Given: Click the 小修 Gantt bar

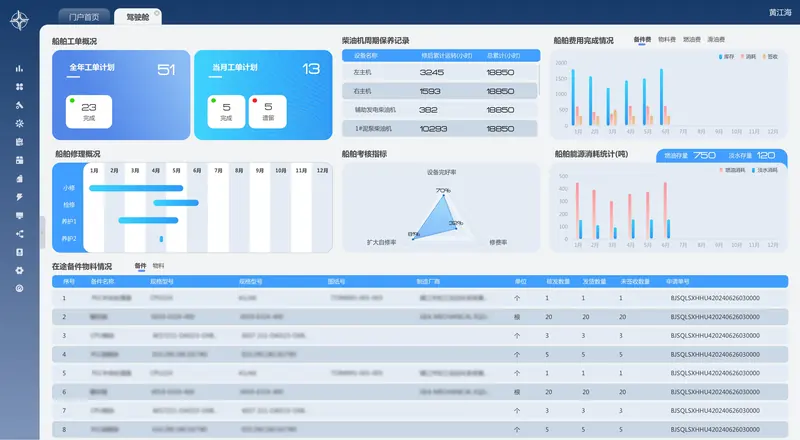Looking at the screenshot, I should [136, 188].
